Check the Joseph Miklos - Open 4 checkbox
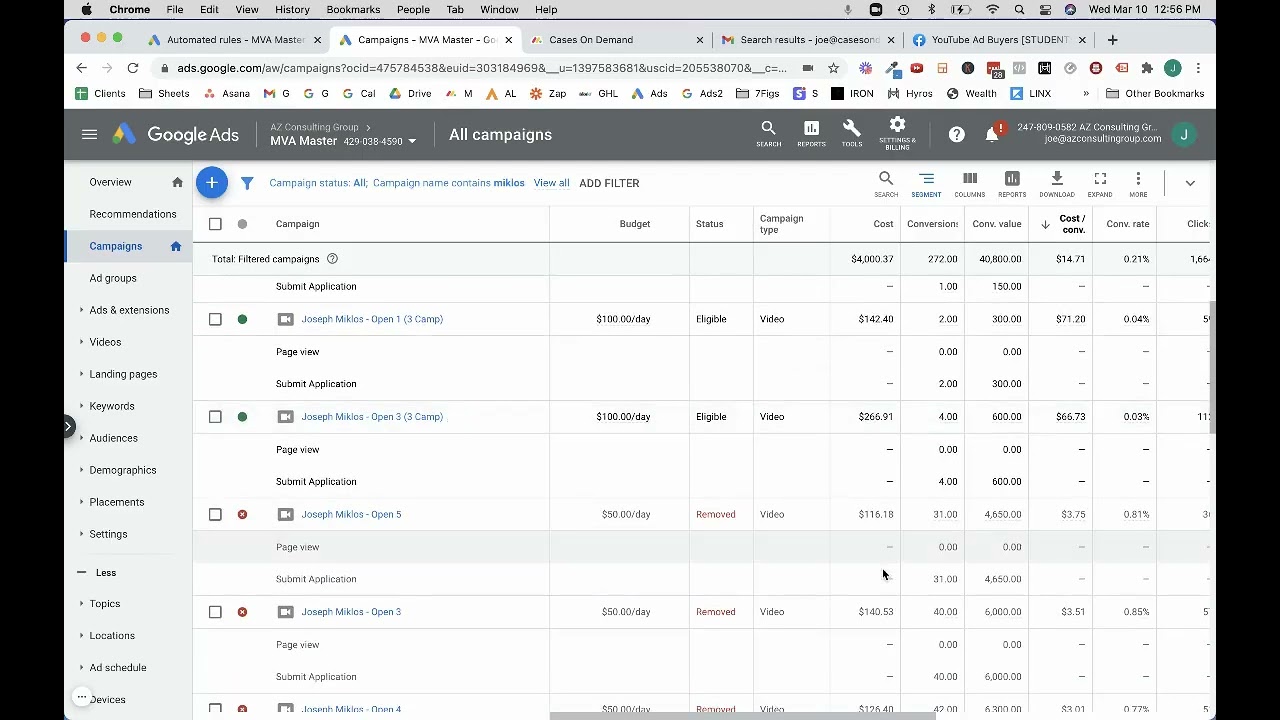This screenshot has height=720, width=1280. (215, 709)
